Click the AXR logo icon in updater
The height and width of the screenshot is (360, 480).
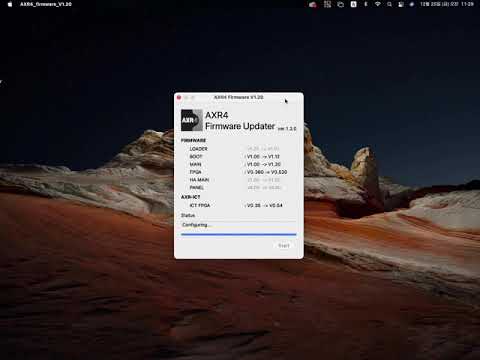tap(192, 120)
